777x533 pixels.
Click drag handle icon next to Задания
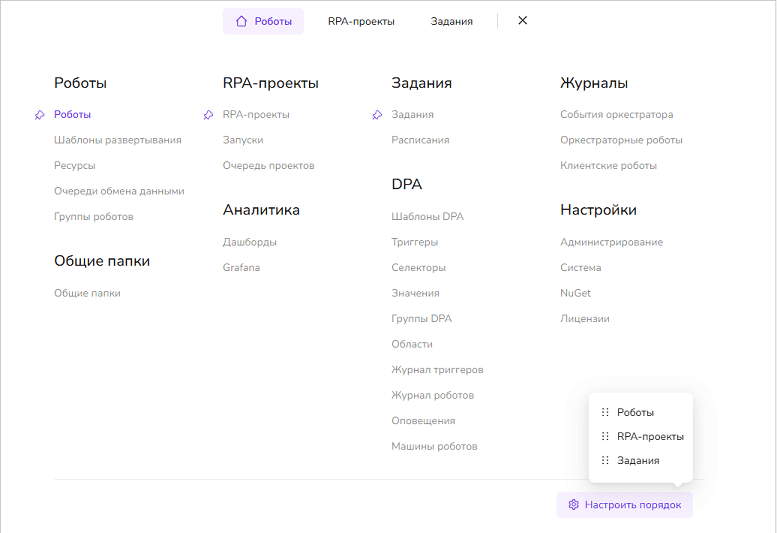pos(605,461)
